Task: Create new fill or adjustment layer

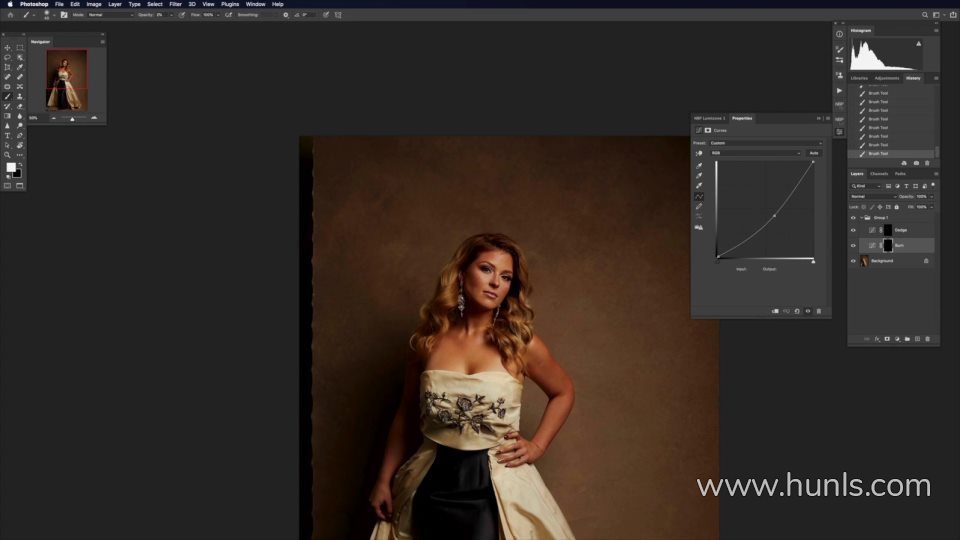Action: (x=898, y=339)
